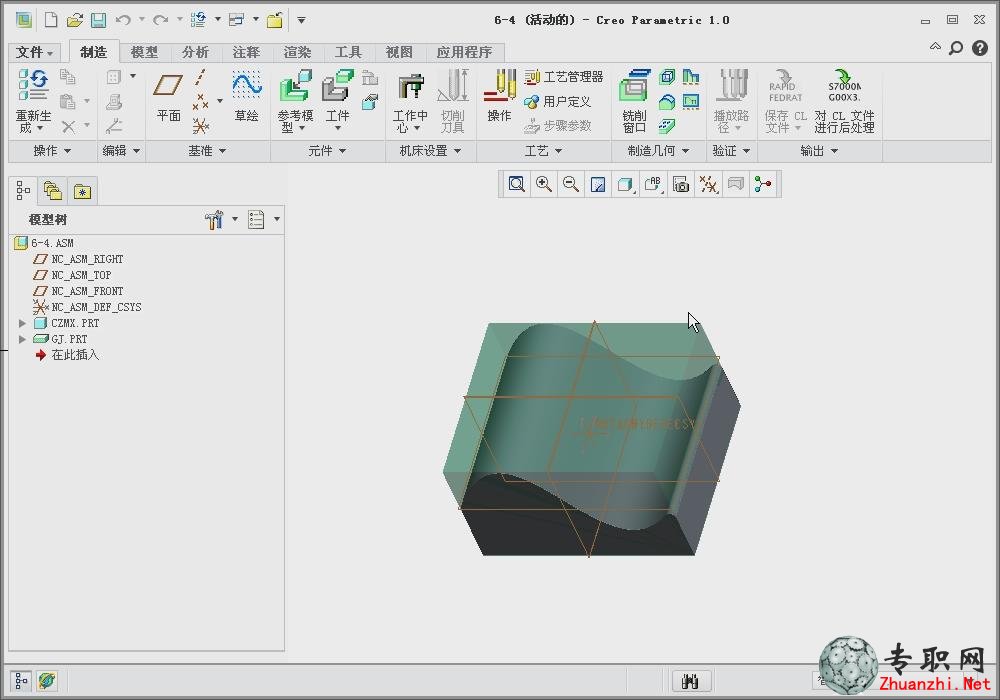Click User Defined (用户定义) button
The height and width of the screenshot is (700, 1000).
(x=557, y=101)
